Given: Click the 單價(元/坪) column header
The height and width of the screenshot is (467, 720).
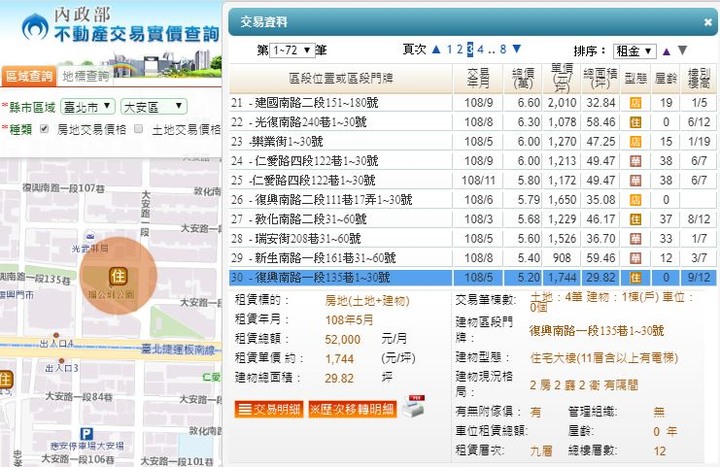Looking at the screenshot, I should coord(562,79).
